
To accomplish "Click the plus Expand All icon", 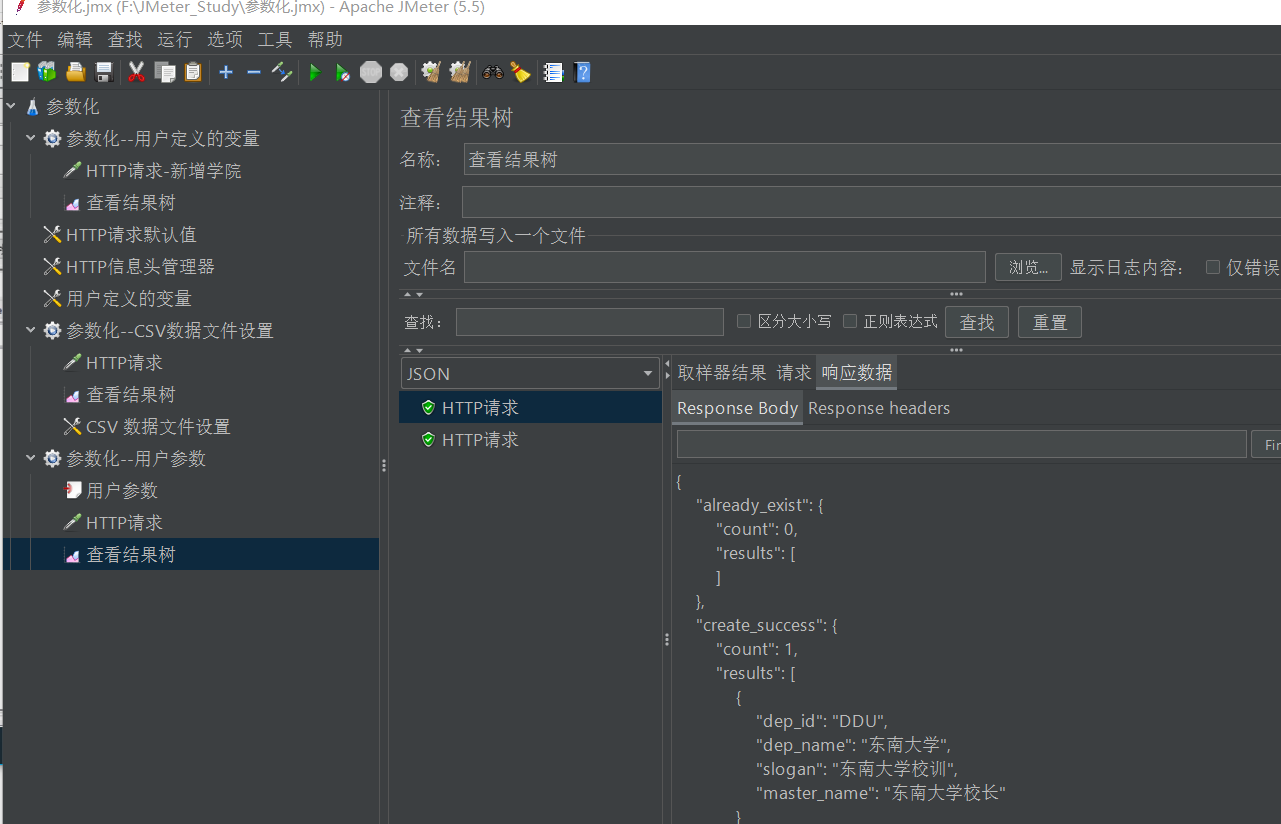I will tap(226, 72).
